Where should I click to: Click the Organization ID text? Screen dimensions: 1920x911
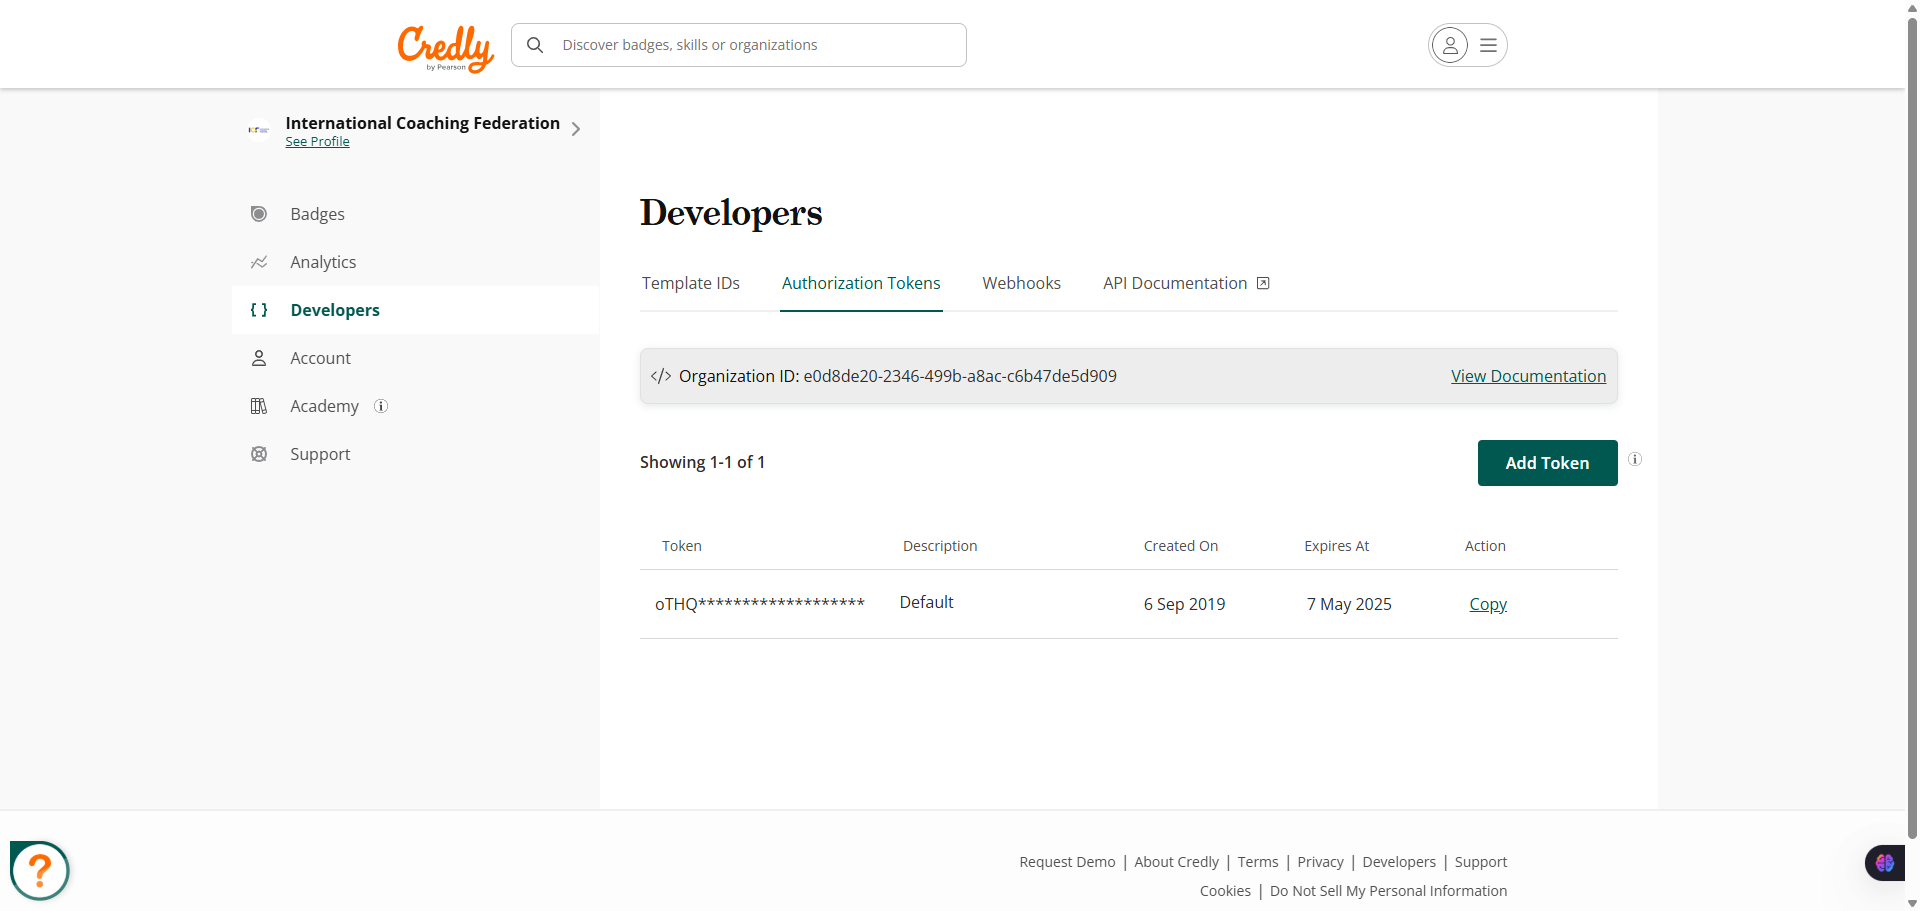898,376
